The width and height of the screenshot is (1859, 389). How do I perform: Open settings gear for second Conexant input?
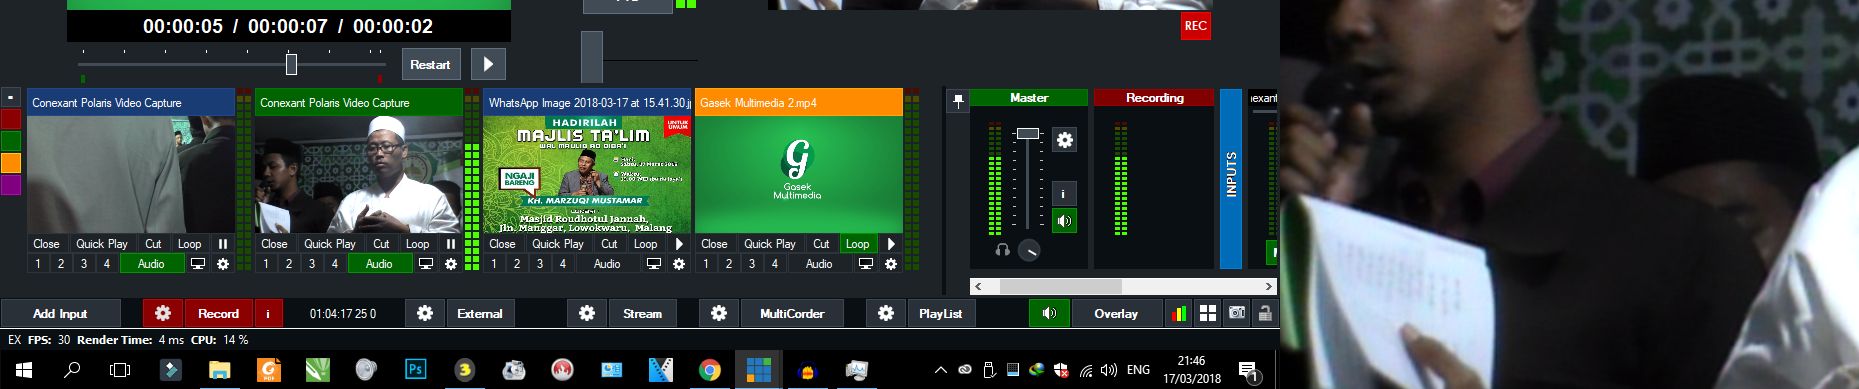coord(451,264)
